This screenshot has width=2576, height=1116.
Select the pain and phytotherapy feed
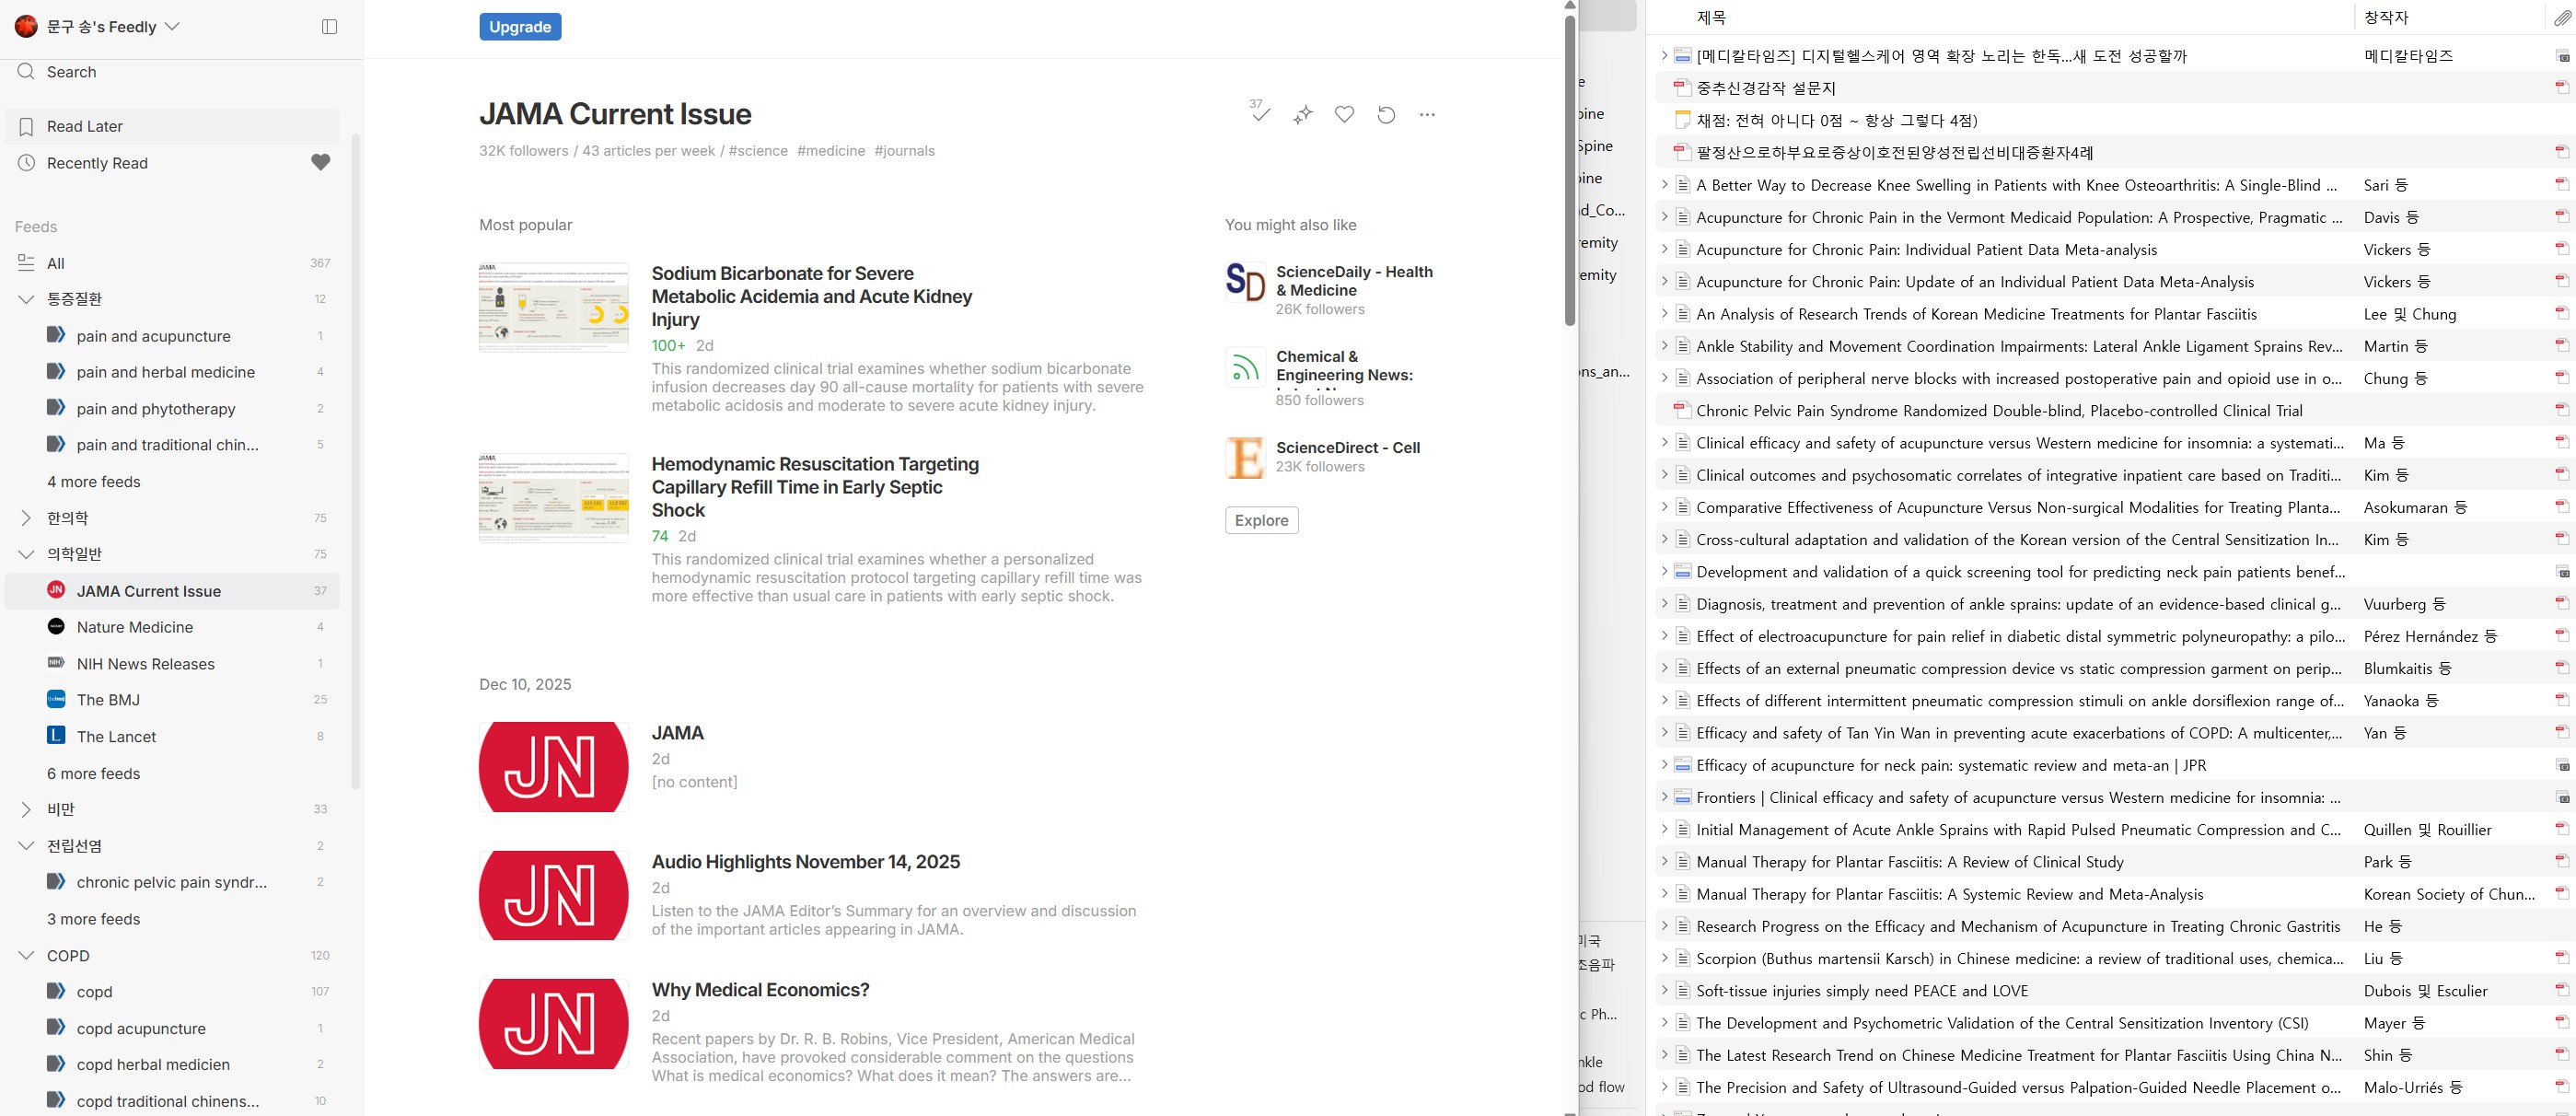coord(156,408)
